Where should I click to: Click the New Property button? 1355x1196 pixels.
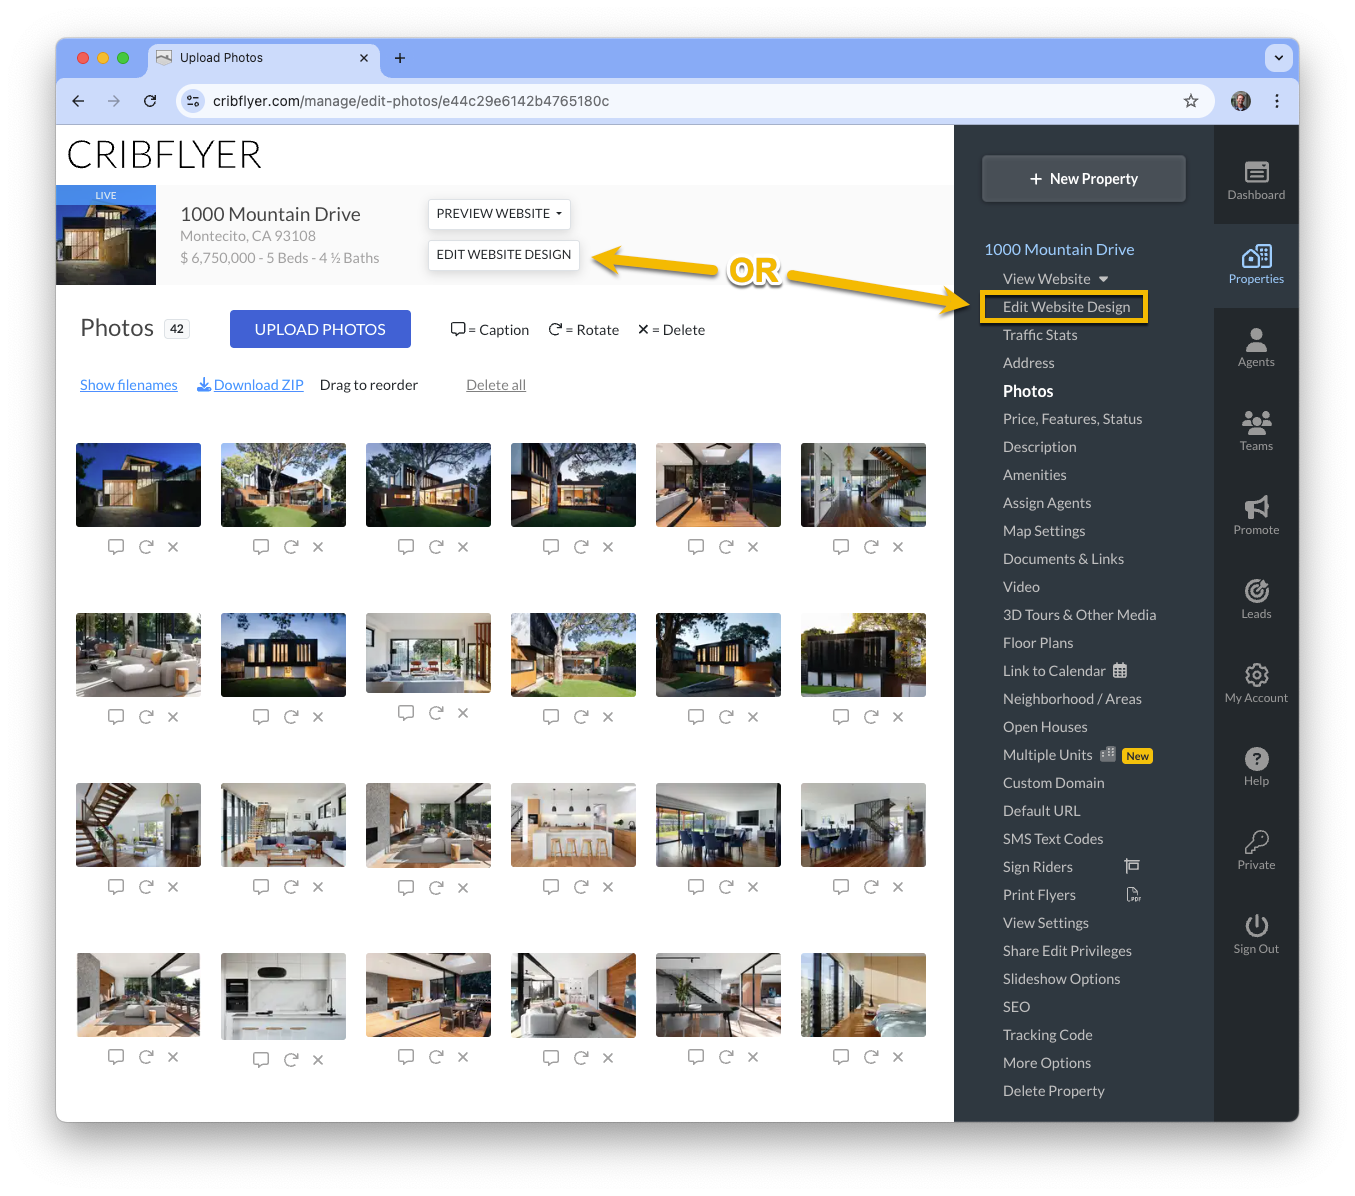click(x=1084, y=179)
